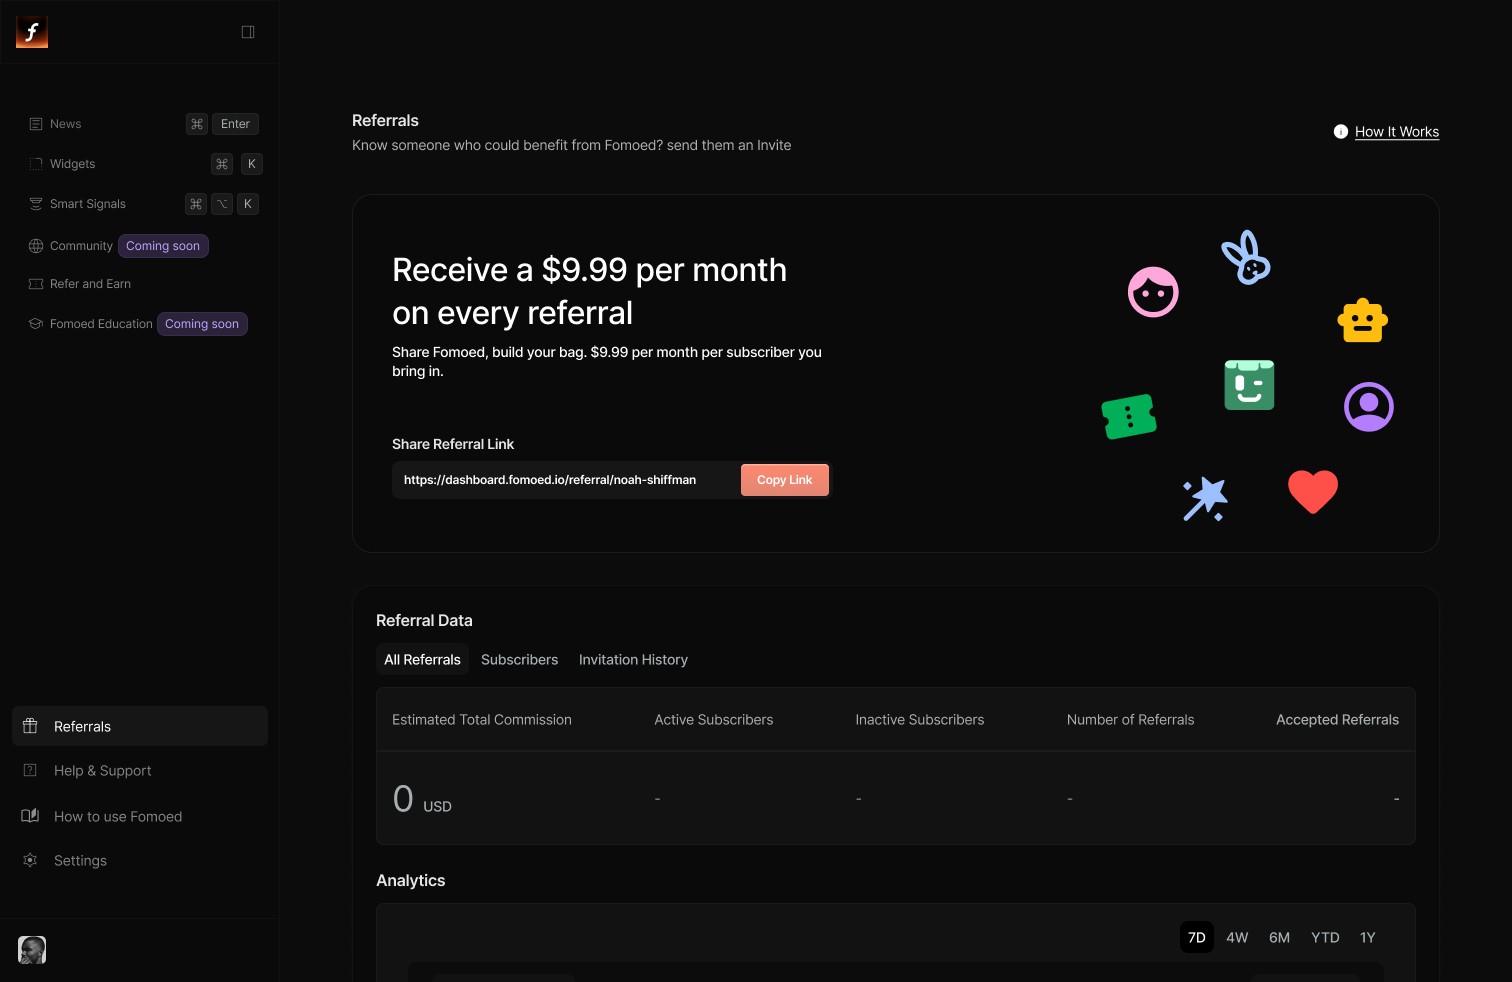Click the pink face illustration icon

pos(1153,292)
